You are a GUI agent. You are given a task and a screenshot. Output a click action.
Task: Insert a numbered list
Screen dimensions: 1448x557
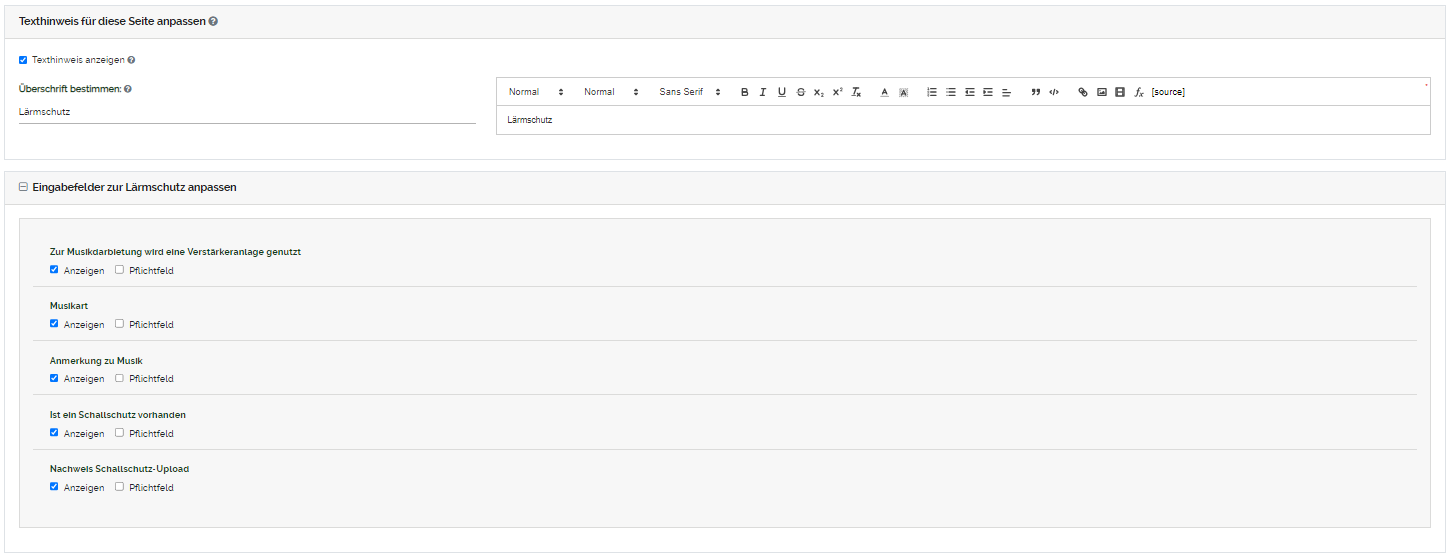(x=932, y=92)
